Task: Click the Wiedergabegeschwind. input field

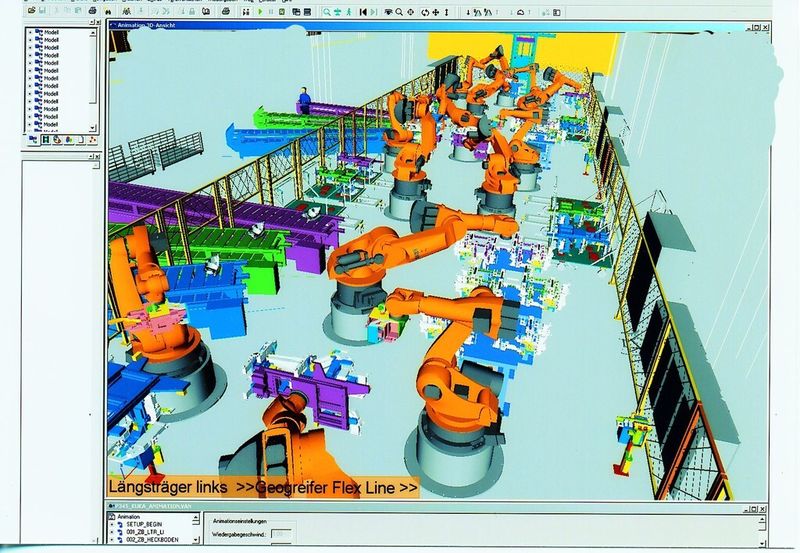Action: [x=282, y=534]
